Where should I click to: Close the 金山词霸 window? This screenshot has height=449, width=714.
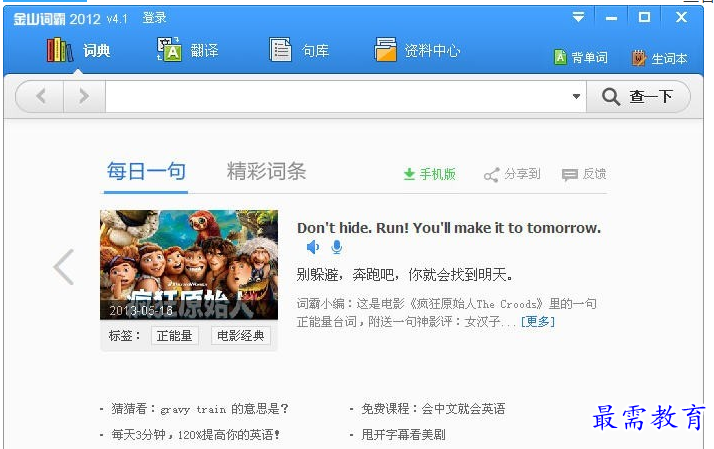coord(681,17)
